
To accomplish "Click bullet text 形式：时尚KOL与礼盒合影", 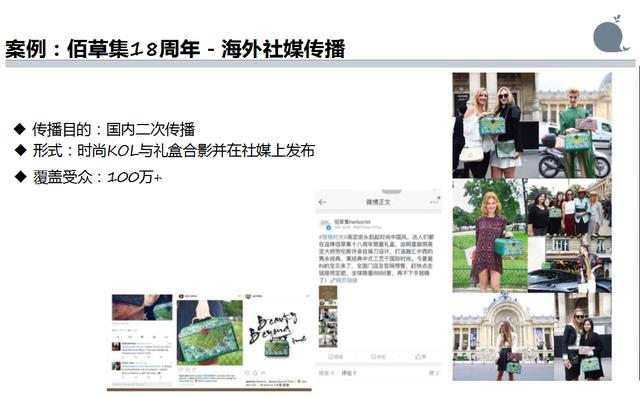I will coord(173,151).
